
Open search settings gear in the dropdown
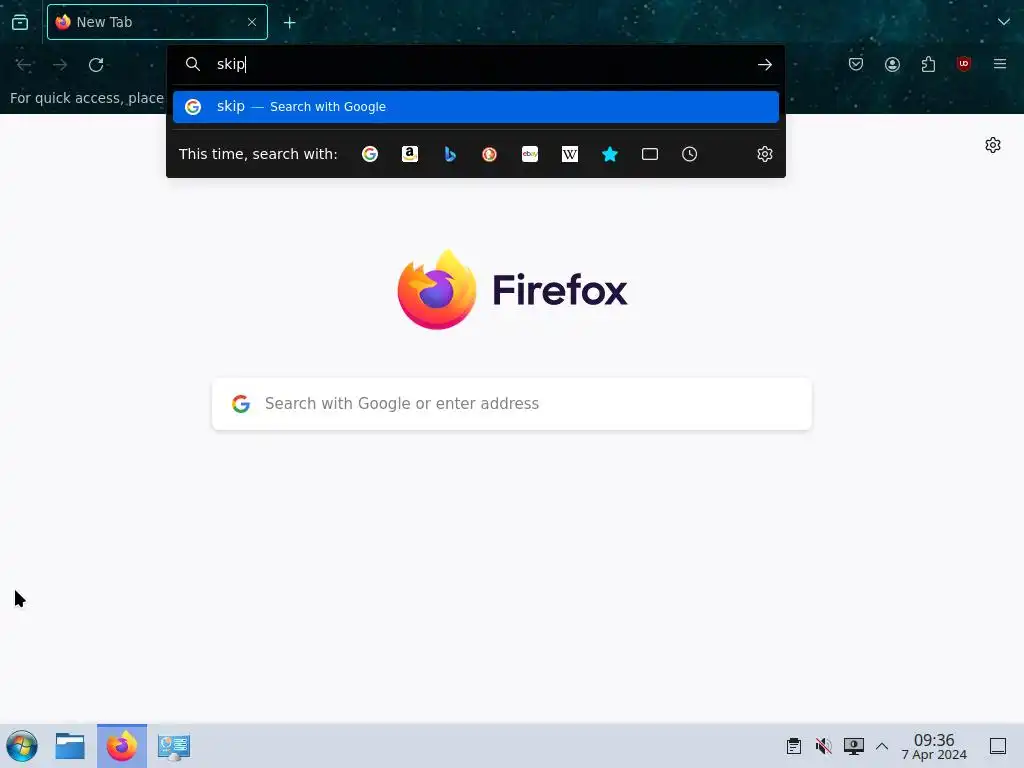click(765, 154)
